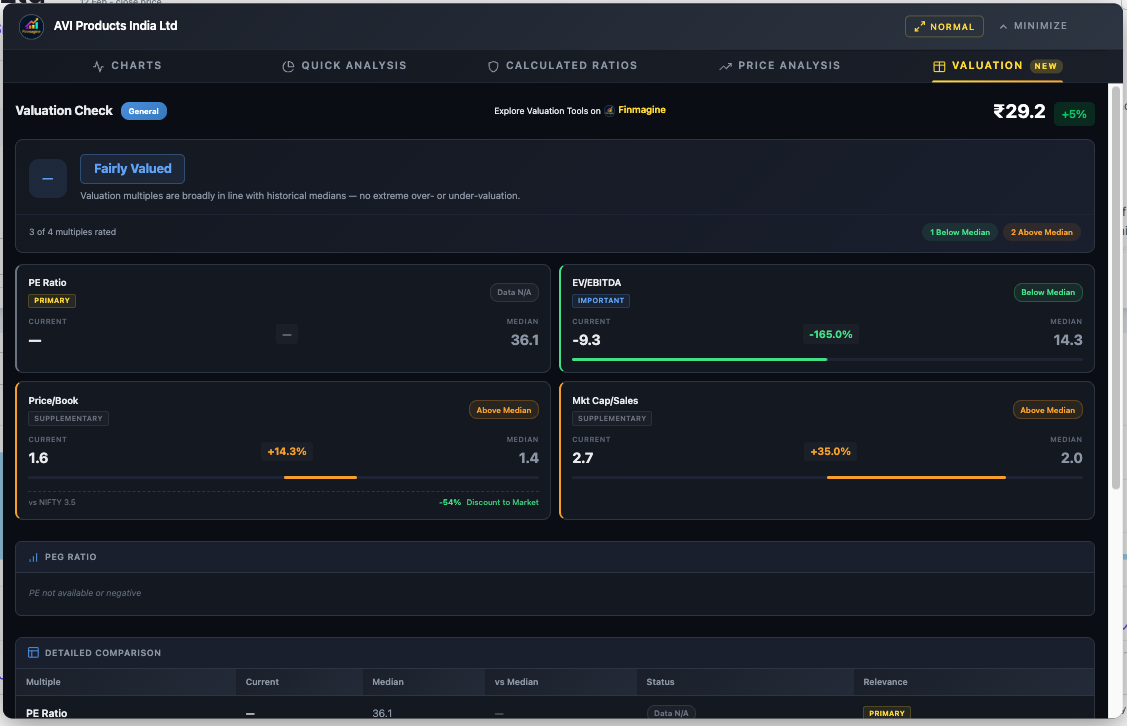Click the Charts pulse icon
This screenshot has width=1127, height=726.
[x=98, y=66]
